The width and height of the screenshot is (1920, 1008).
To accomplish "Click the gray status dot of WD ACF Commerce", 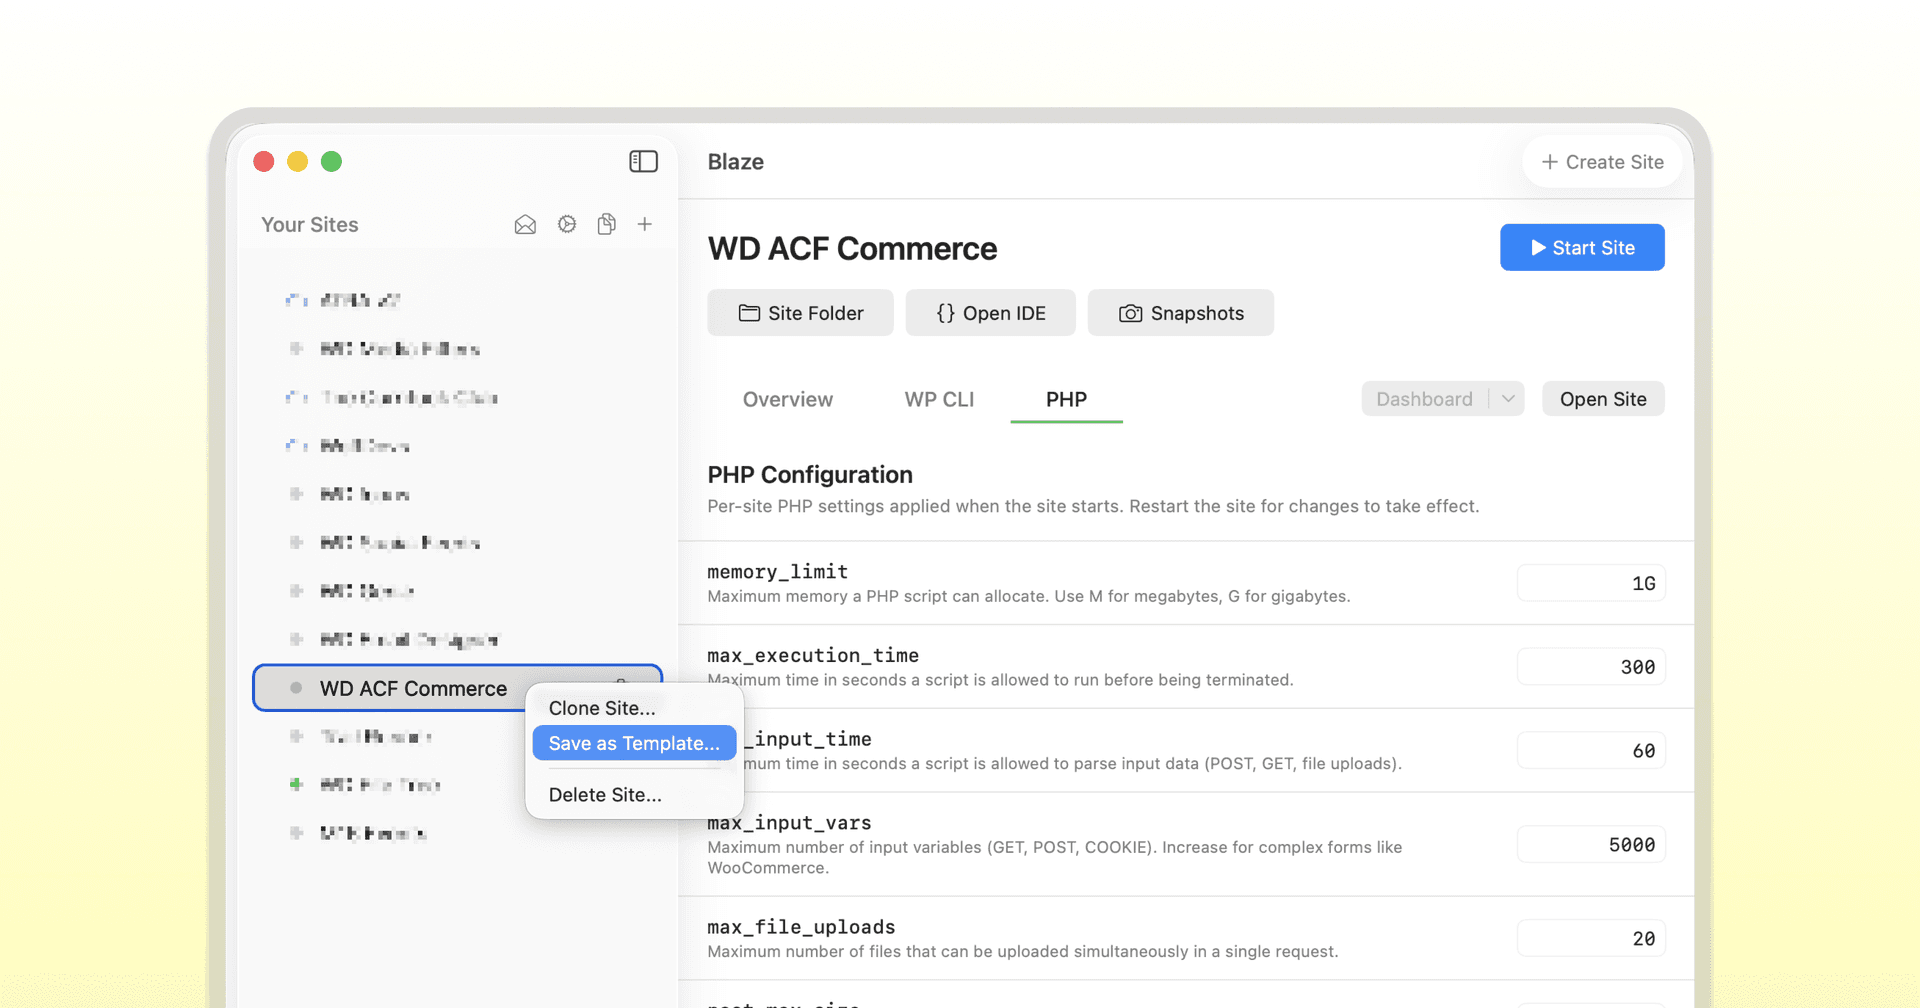I will point(296,688).
